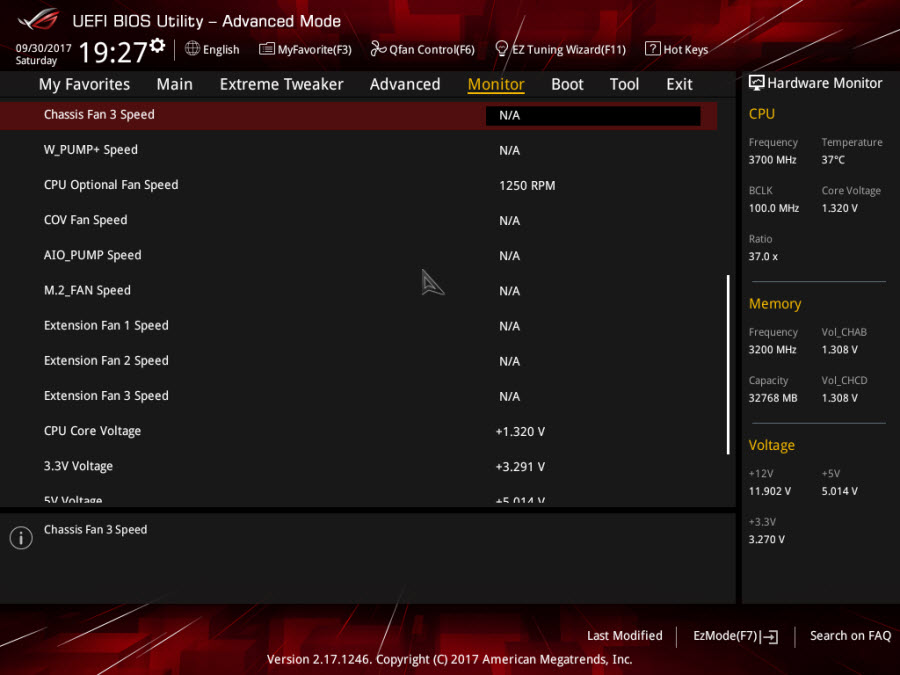
Task: Open the Extreme Tweaker tab
Action: [281, 84]
